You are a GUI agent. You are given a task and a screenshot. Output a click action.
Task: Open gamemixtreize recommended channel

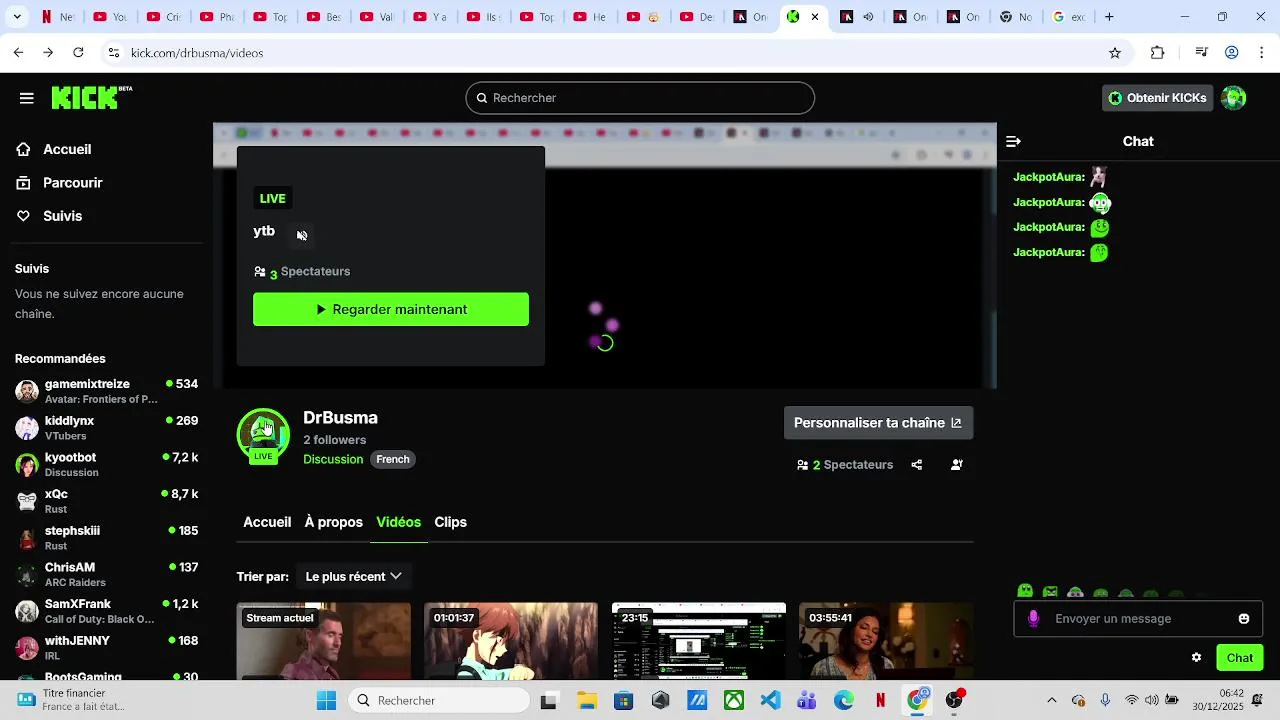tap(107, 391)
